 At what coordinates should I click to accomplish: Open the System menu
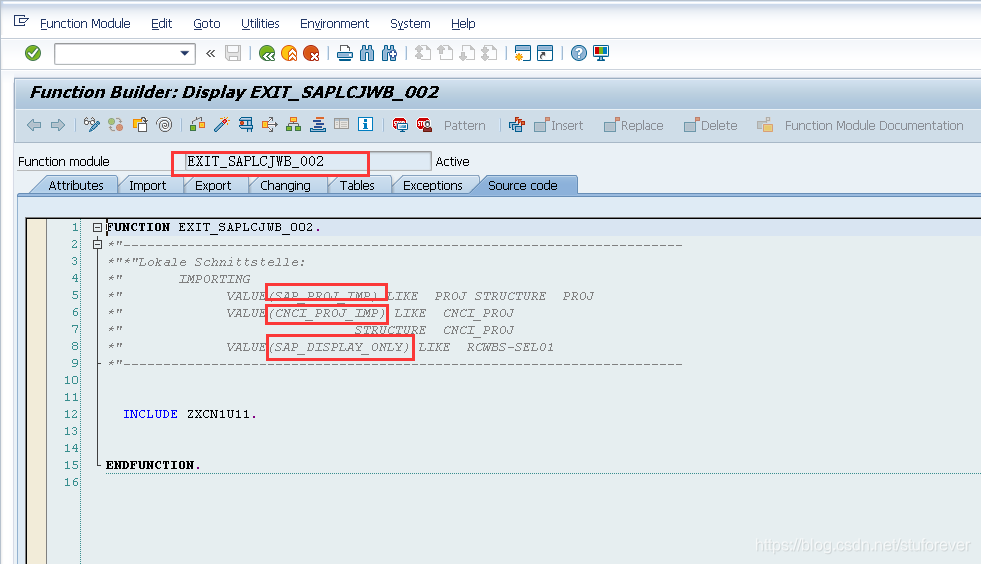point(410,24)
